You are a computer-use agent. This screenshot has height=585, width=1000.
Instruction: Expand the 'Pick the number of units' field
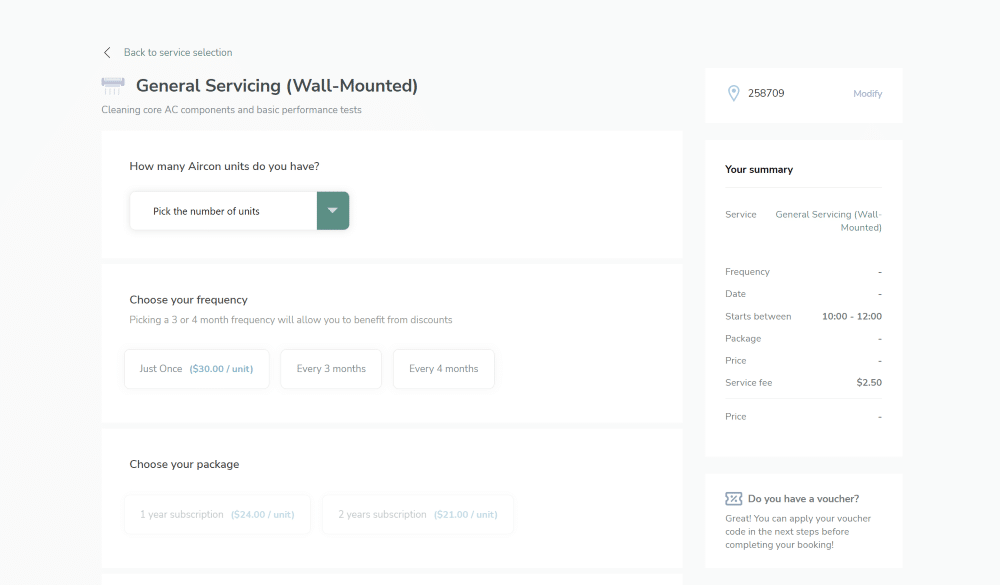click(223, 211)
